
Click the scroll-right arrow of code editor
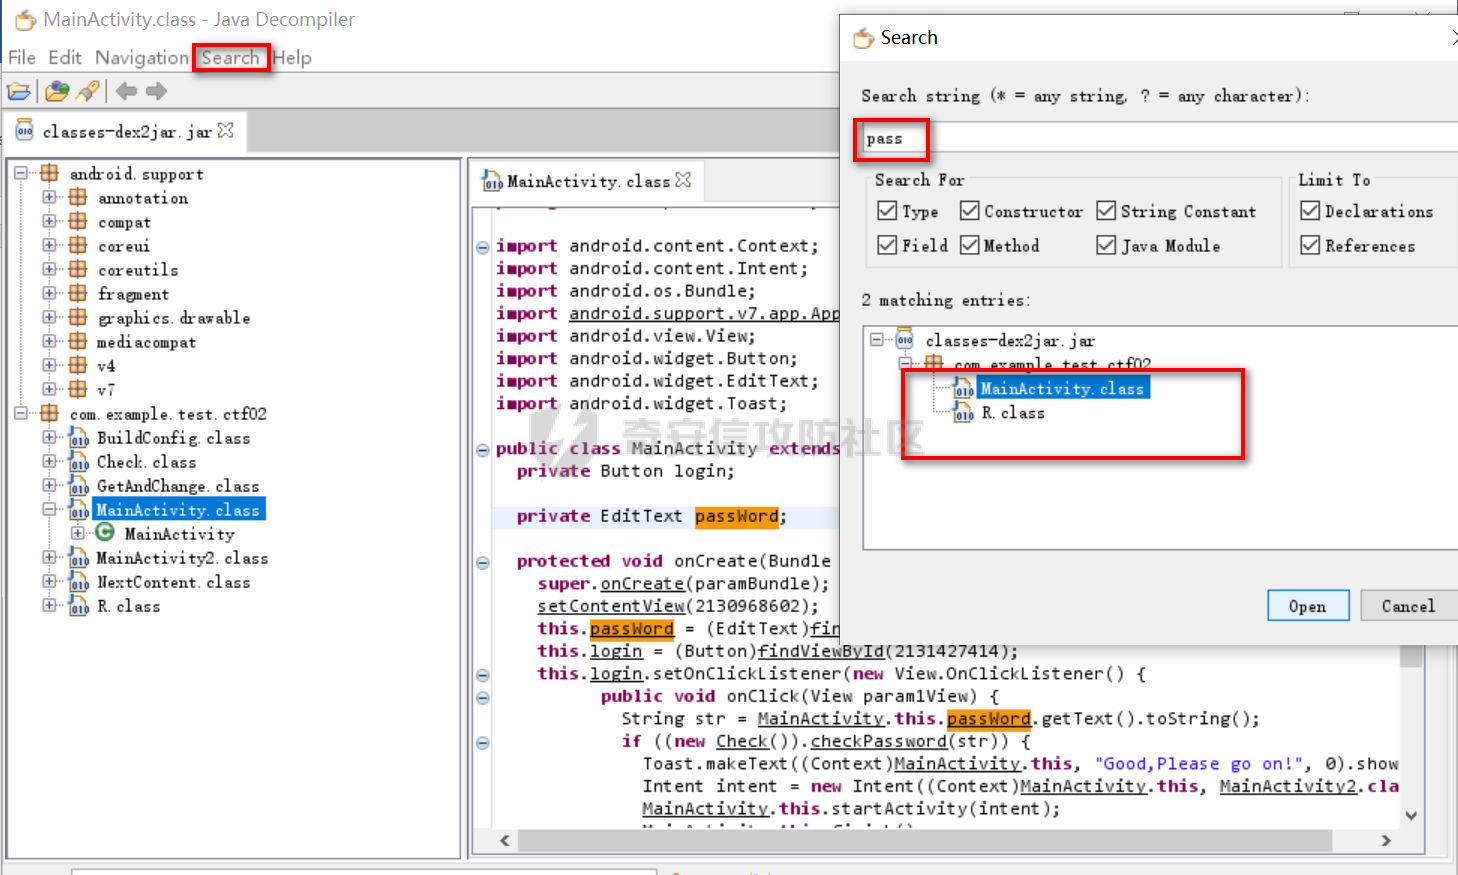[x=1386, y=840]
